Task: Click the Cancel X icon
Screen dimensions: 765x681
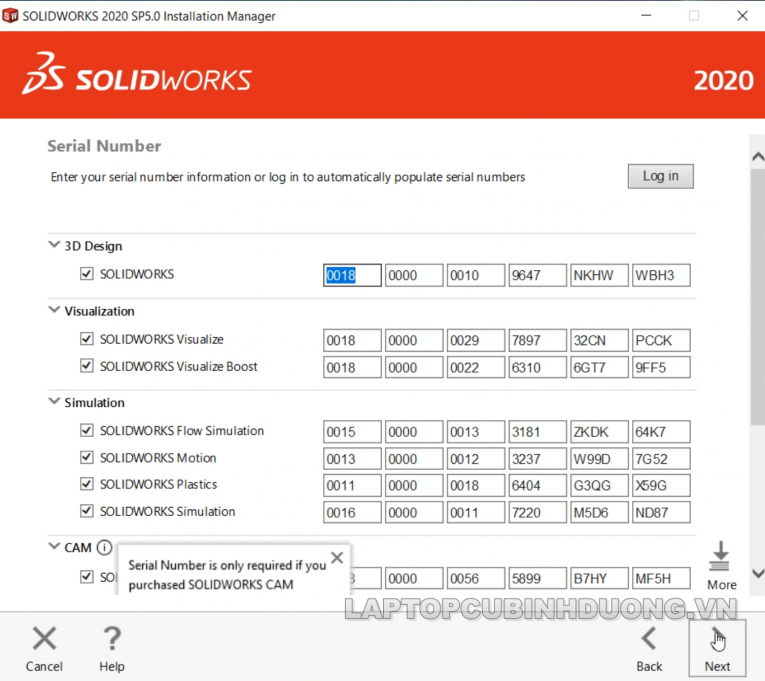Action: (x=44, y=639)
